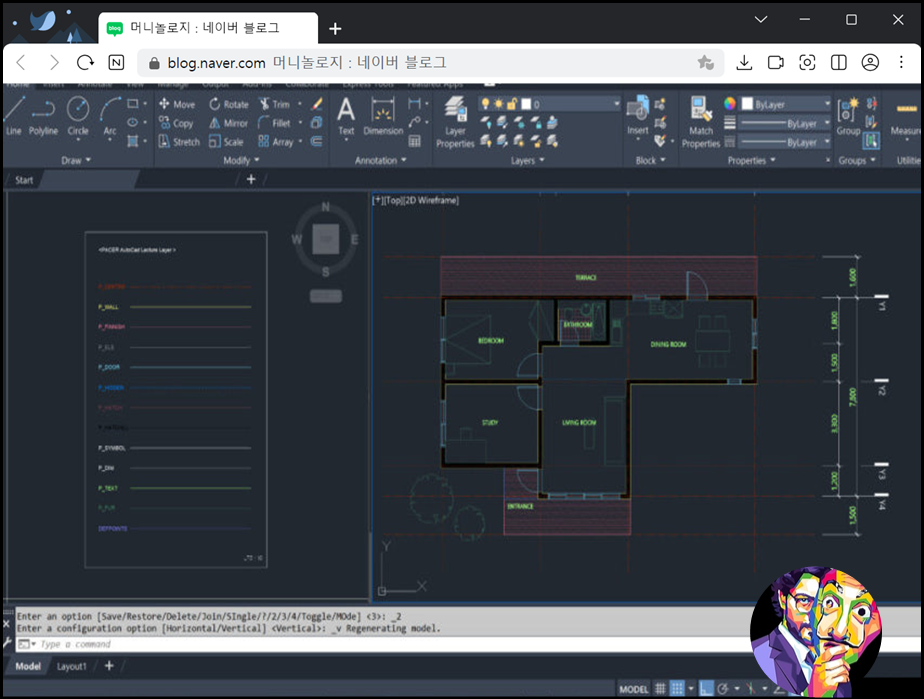Open the layer selection dropdown
The width and height of the screenshot is (924, 699).
coord(616,104)
